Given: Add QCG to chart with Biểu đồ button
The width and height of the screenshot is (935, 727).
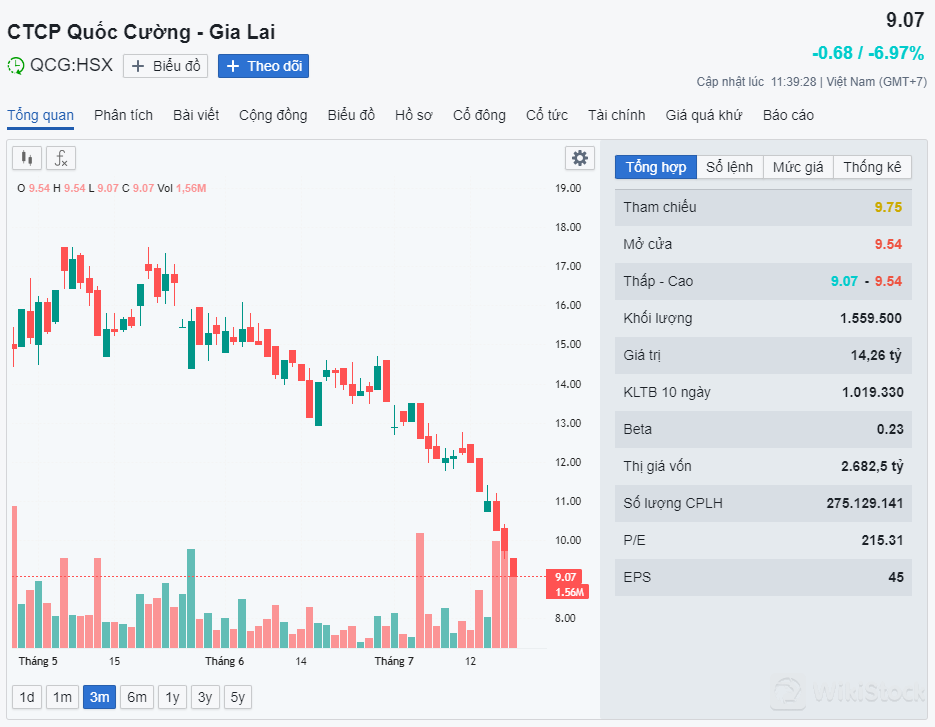Looking at the screenshot, I should pos(166,66).
